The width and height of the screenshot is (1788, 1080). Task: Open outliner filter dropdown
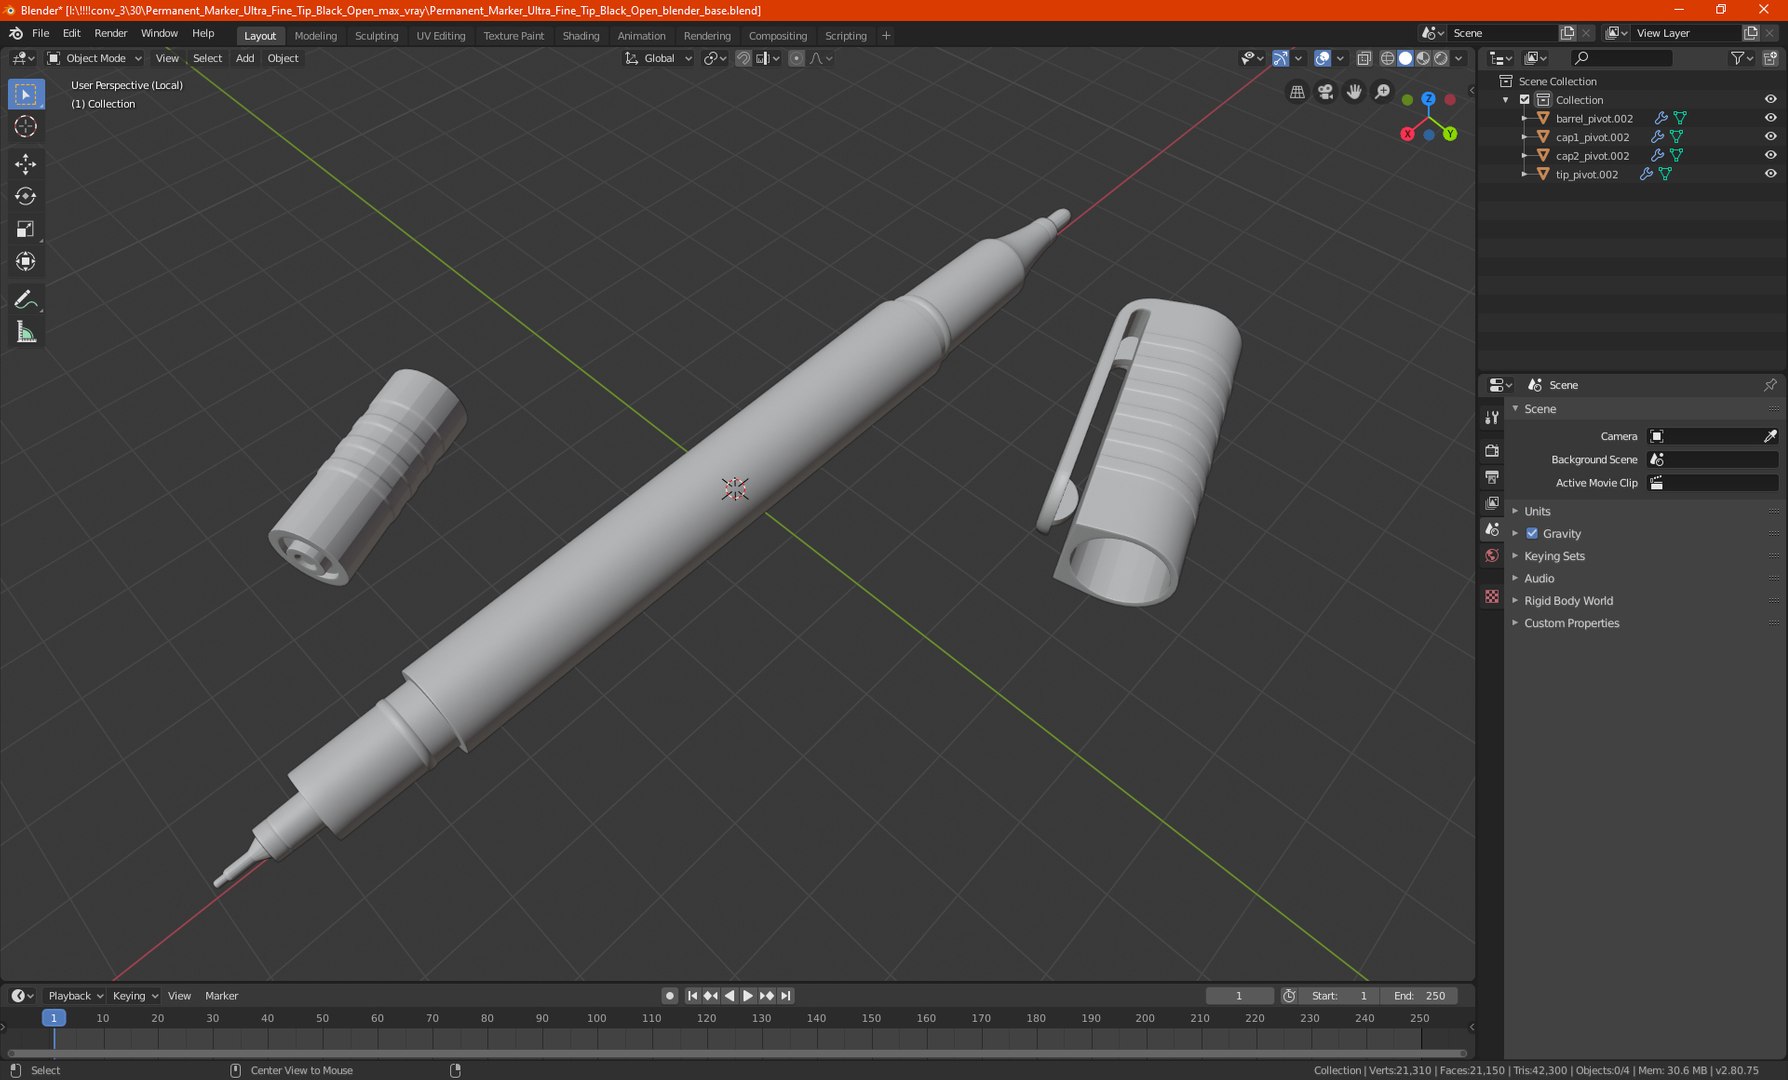1741,58
